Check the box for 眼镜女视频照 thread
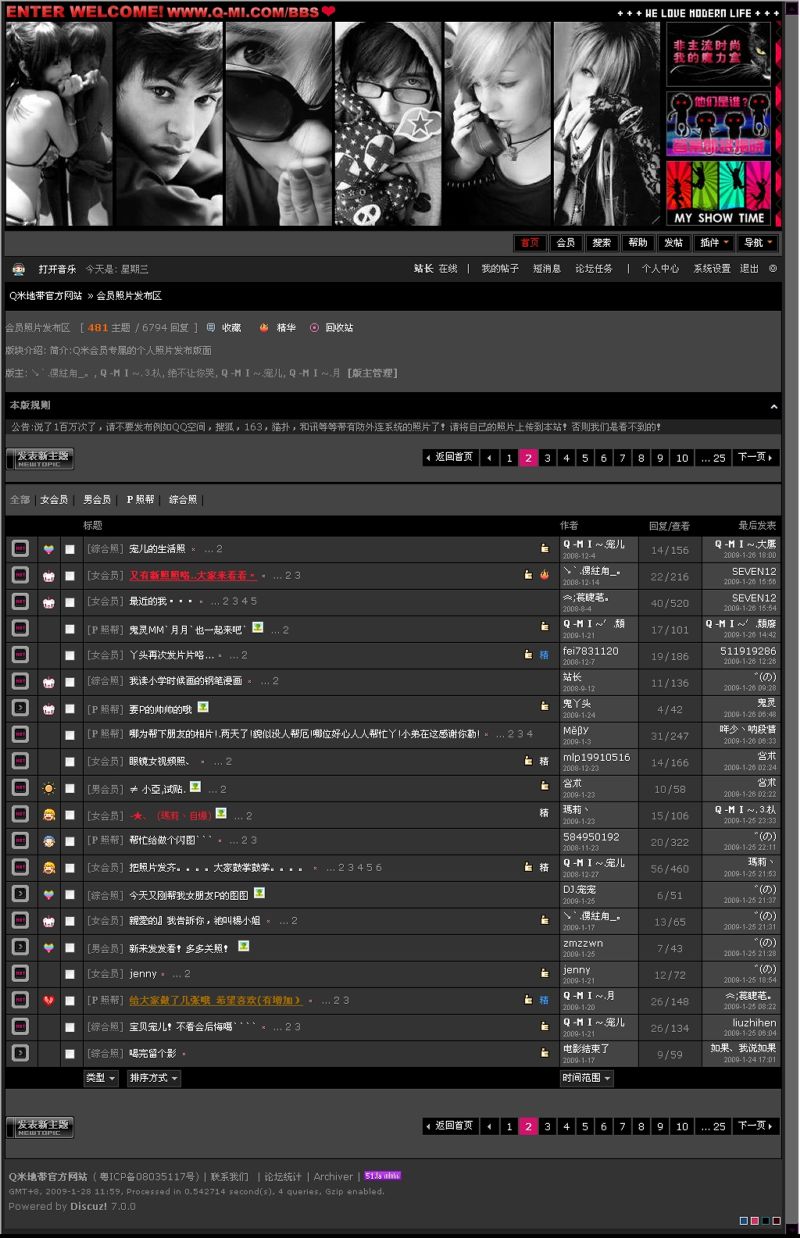The width and height of the screenshot is (800, 1238). (x=70, y=761)
